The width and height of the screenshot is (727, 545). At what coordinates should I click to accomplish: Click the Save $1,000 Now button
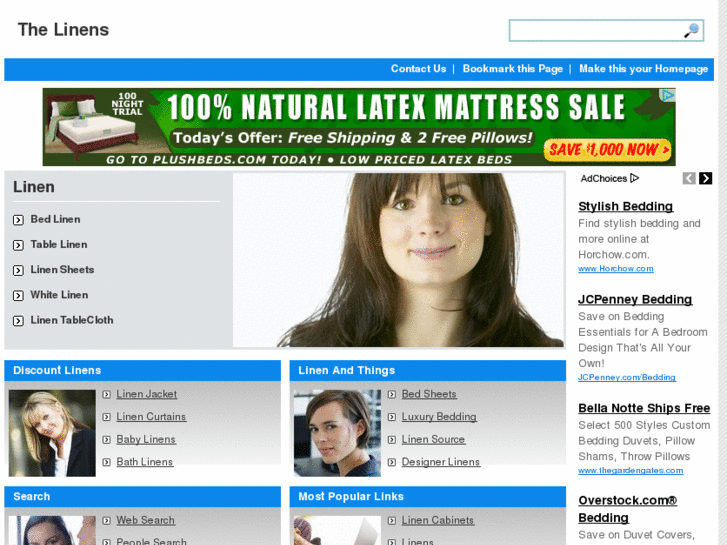tap(607, 150)
